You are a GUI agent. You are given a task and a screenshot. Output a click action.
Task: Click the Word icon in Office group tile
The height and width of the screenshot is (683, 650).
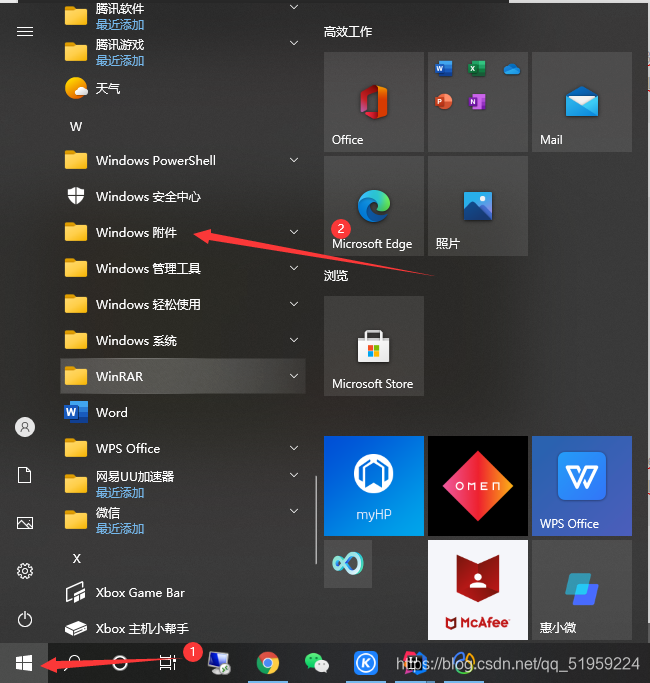[x=443, y=68]
